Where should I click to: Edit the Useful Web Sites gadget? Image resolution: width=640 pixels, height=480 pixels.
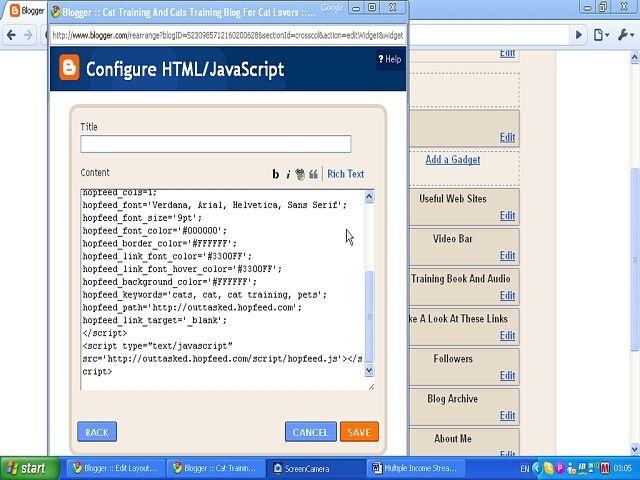point(507,215)
